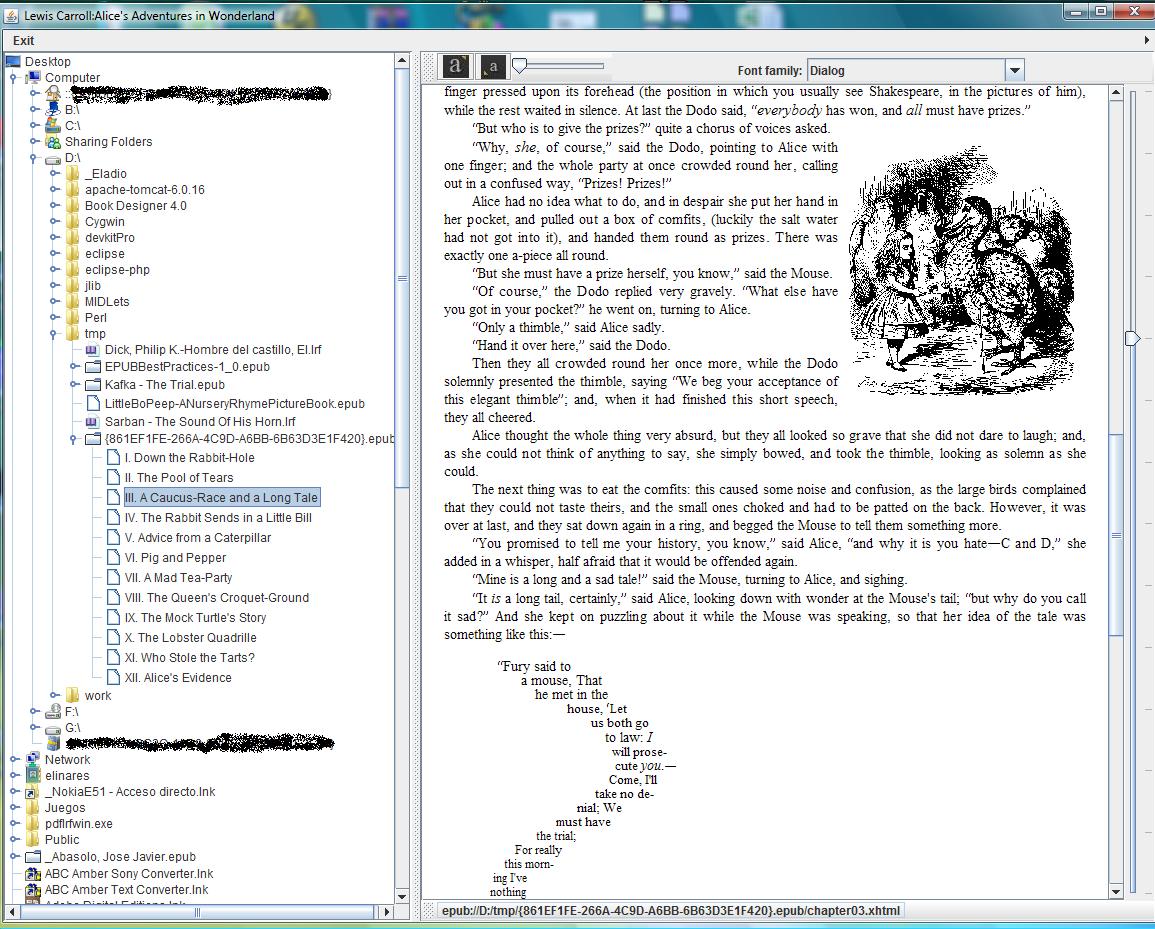Click the C:\ drive icon
The height and width of the screenshot is (929, 1155).
click(53, 125)
